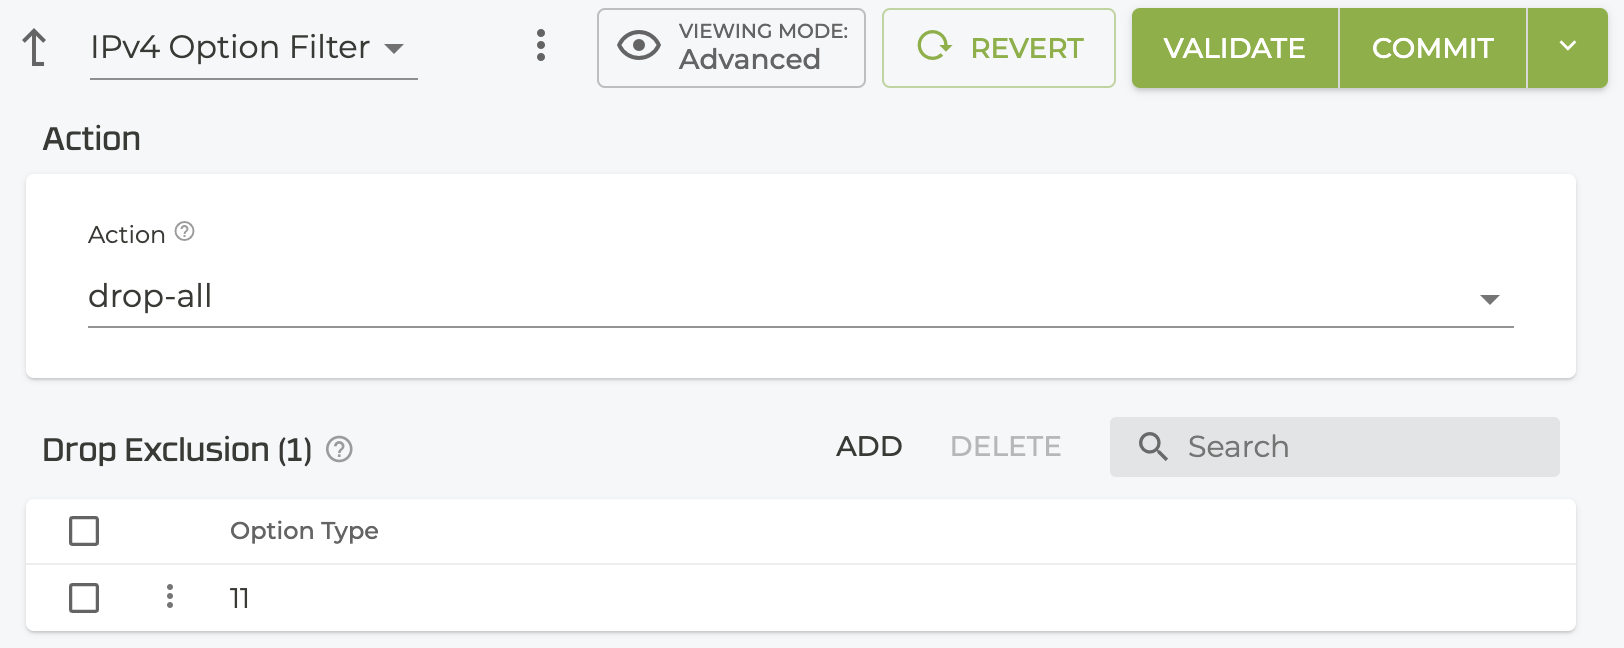This screenshot has height=648, width=1624.
Task: Expand the arrow next to COMMIT
Action: [x=1567, y=47]
